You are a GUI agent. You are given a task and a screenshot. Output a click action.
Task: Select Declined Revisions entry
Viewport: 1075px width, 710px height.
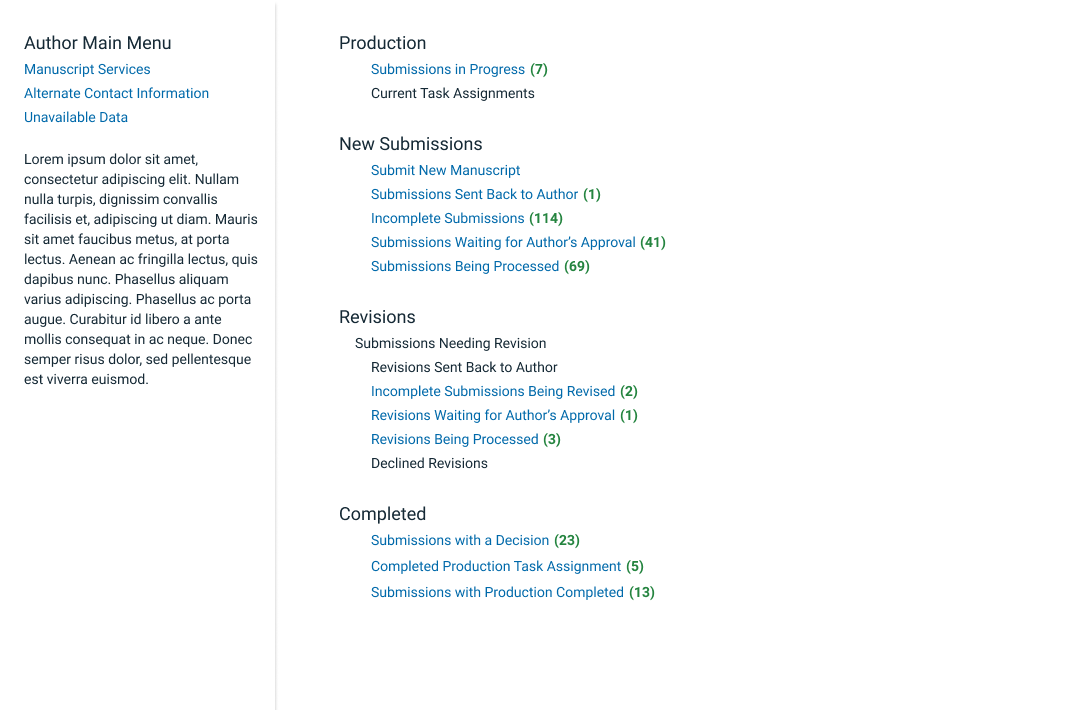coord(429,463)
